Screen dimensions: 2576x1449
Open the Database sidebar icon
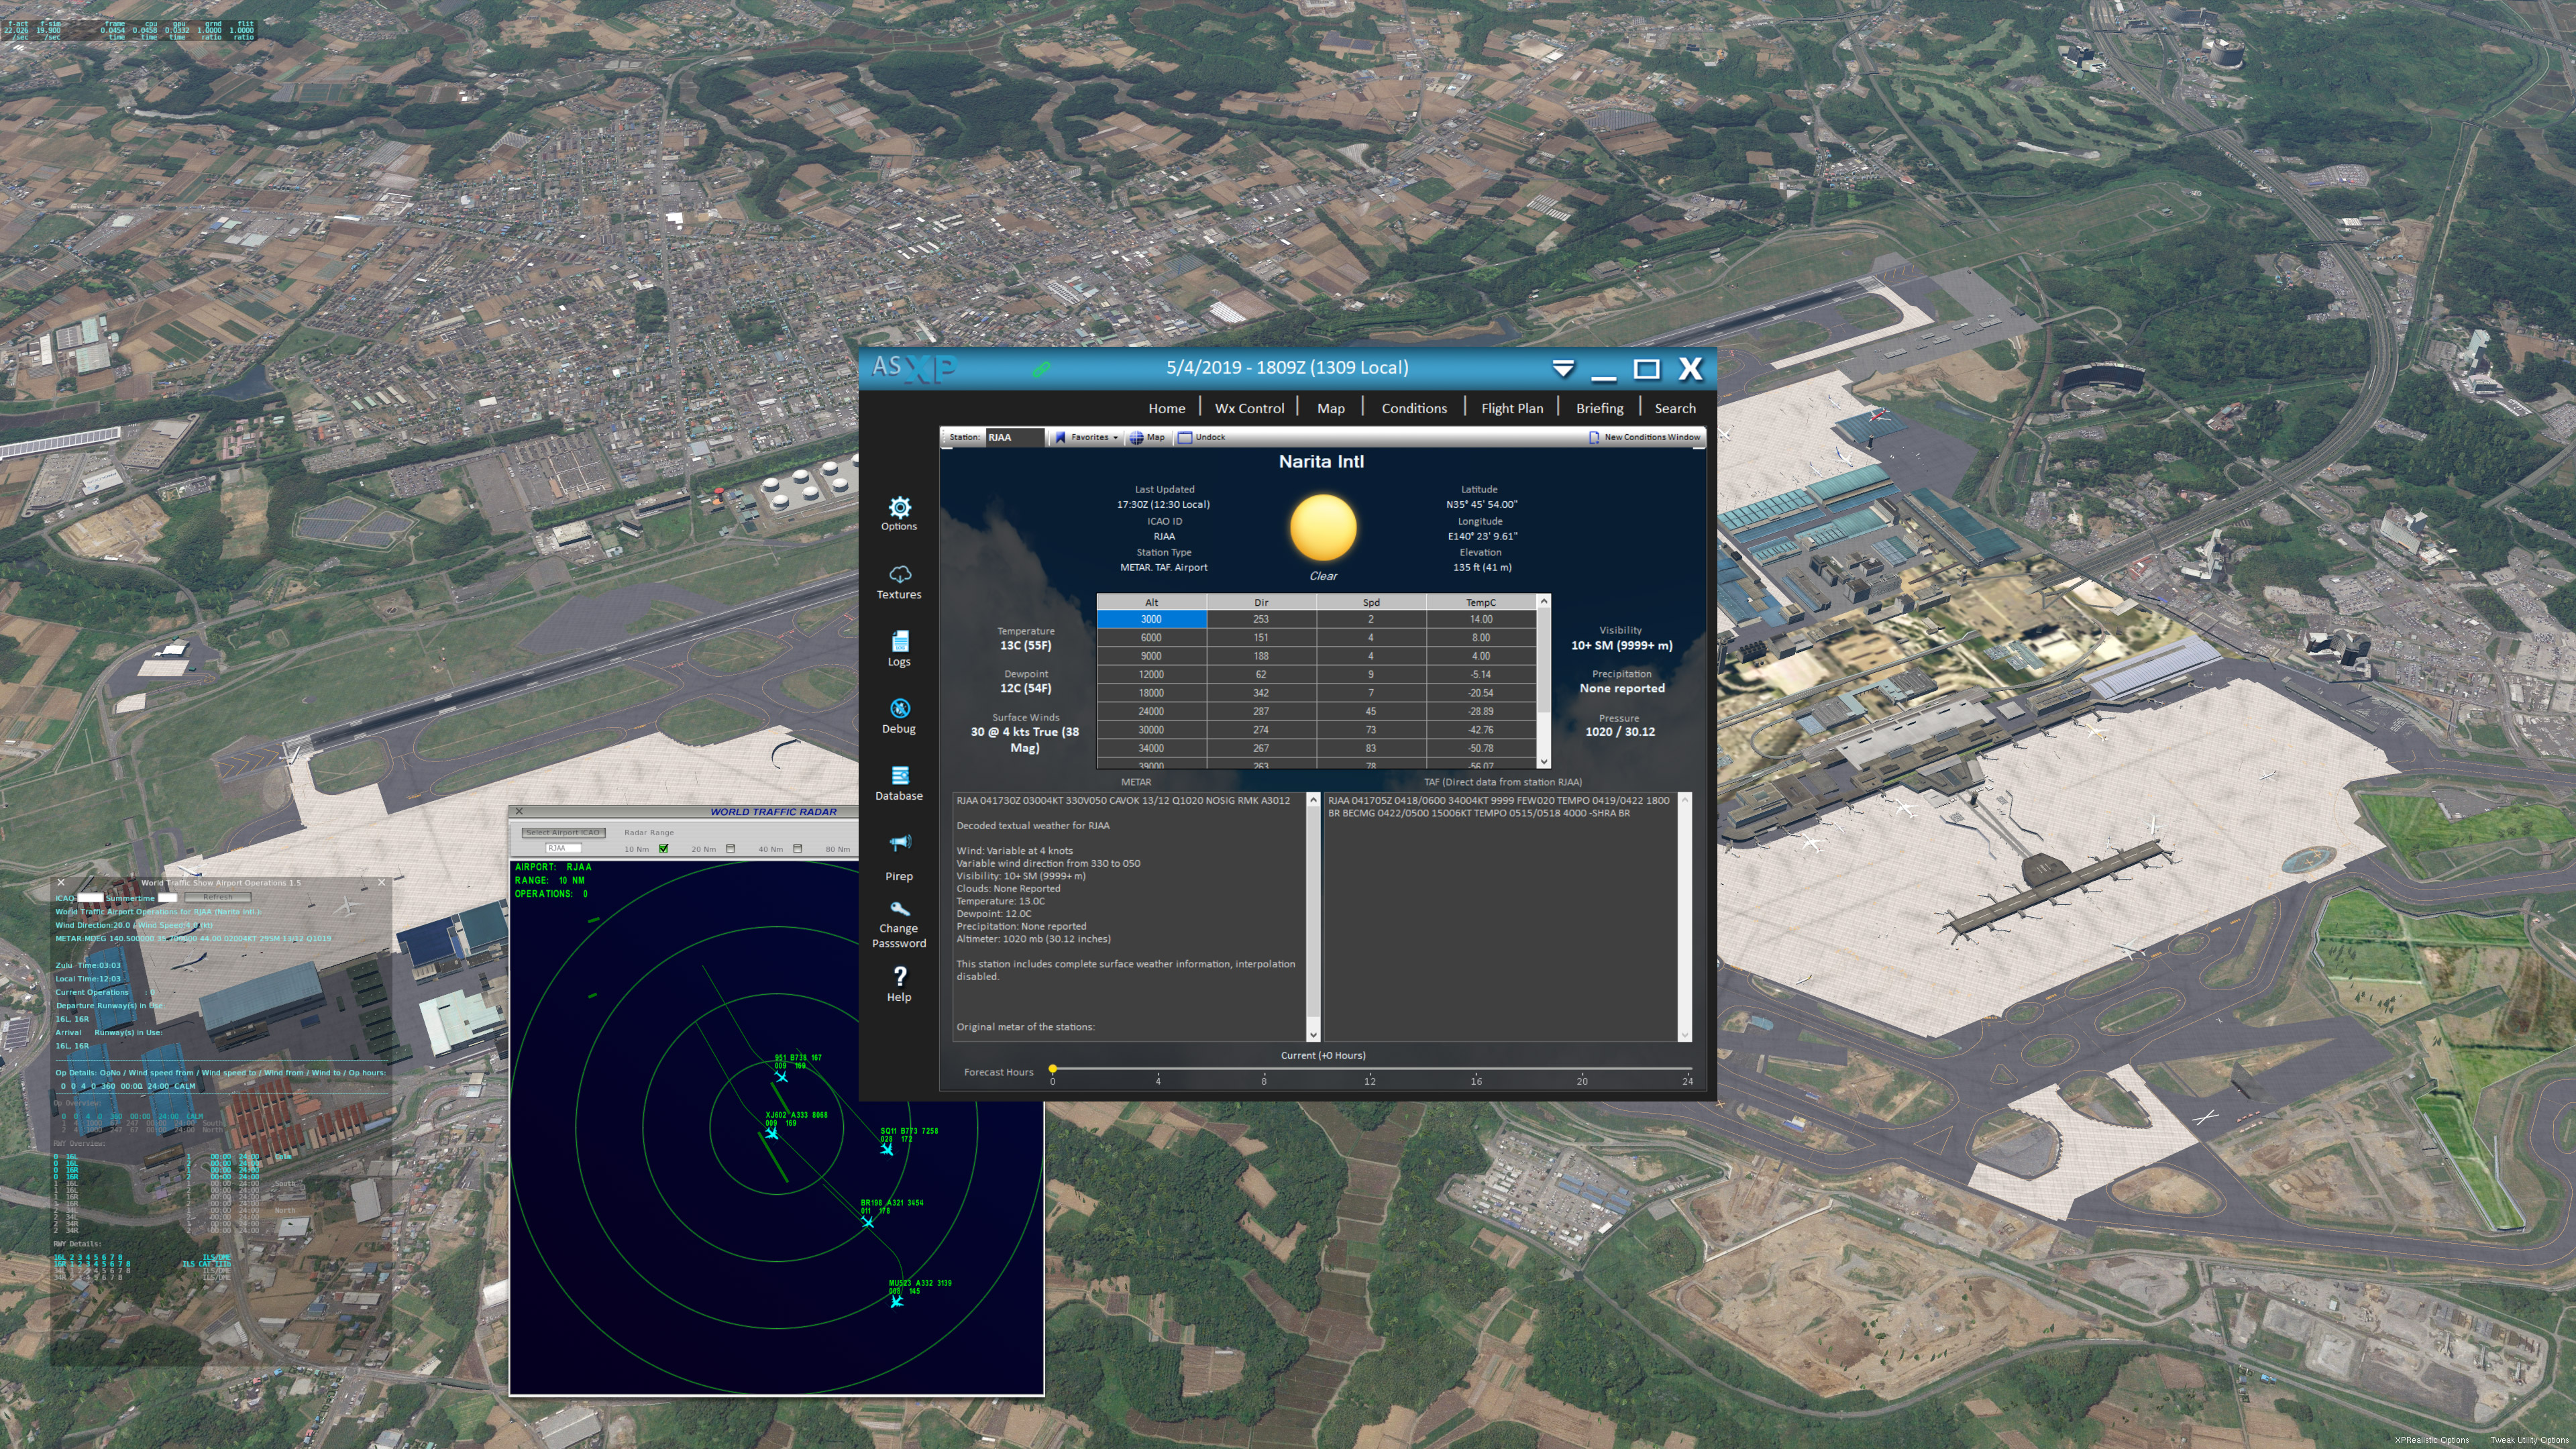click(x=899, y=775)
